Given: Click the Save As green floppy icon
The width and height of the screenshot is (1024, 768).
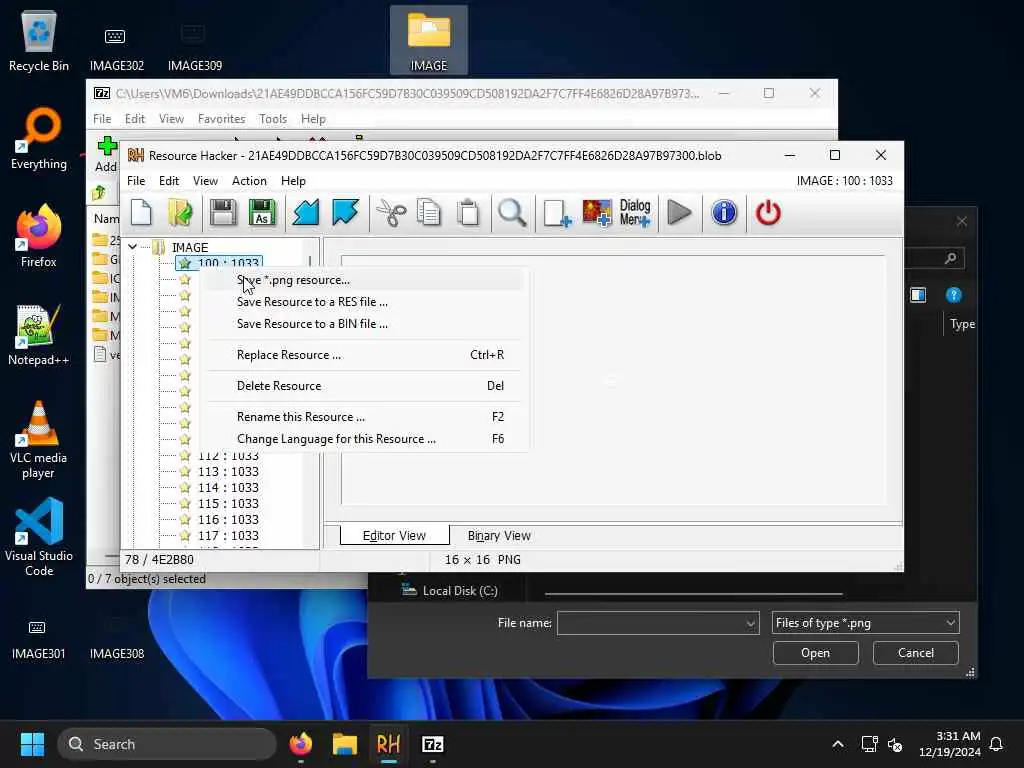Looking at the screenshot, I should coord(262,213).
